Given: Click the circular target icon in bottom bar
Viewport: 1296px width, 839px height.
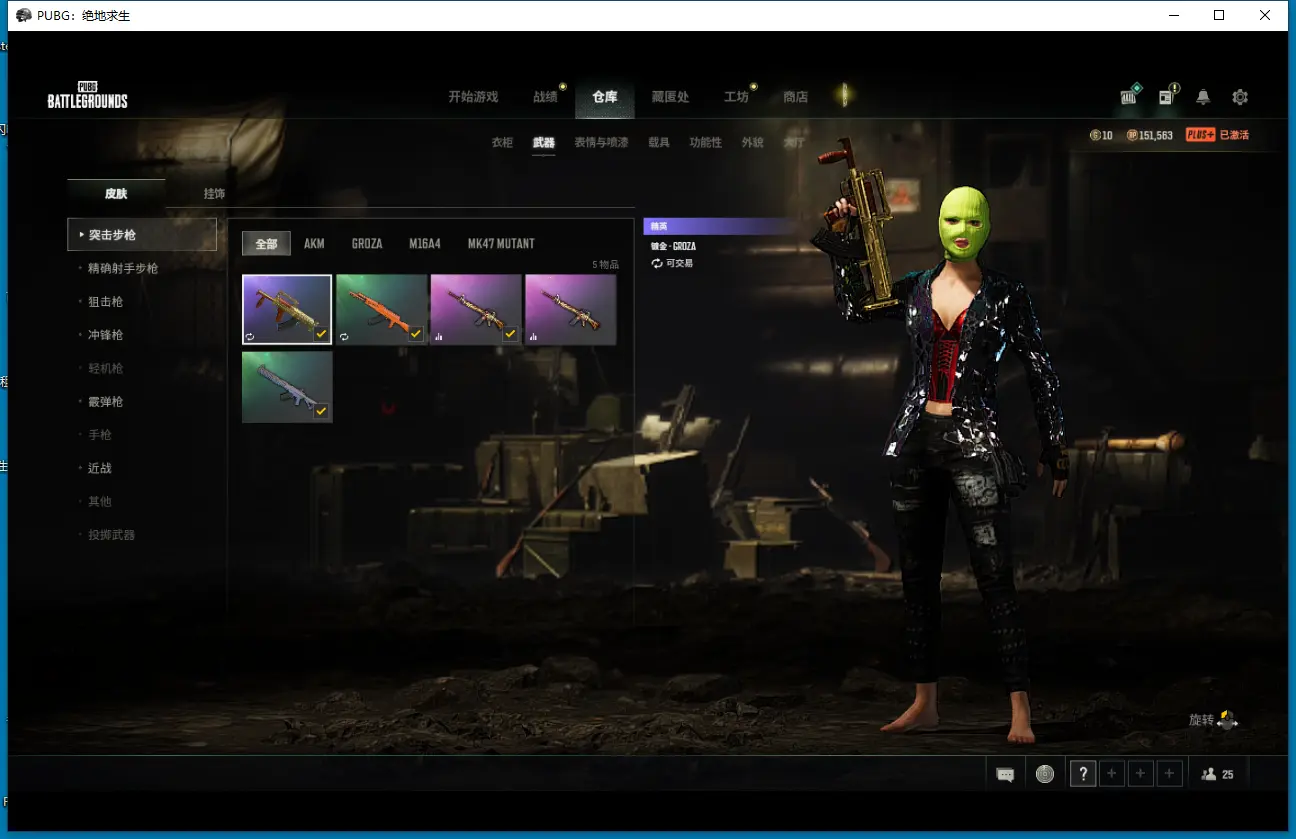Looking at the screenshot, I should point(1045,774).
